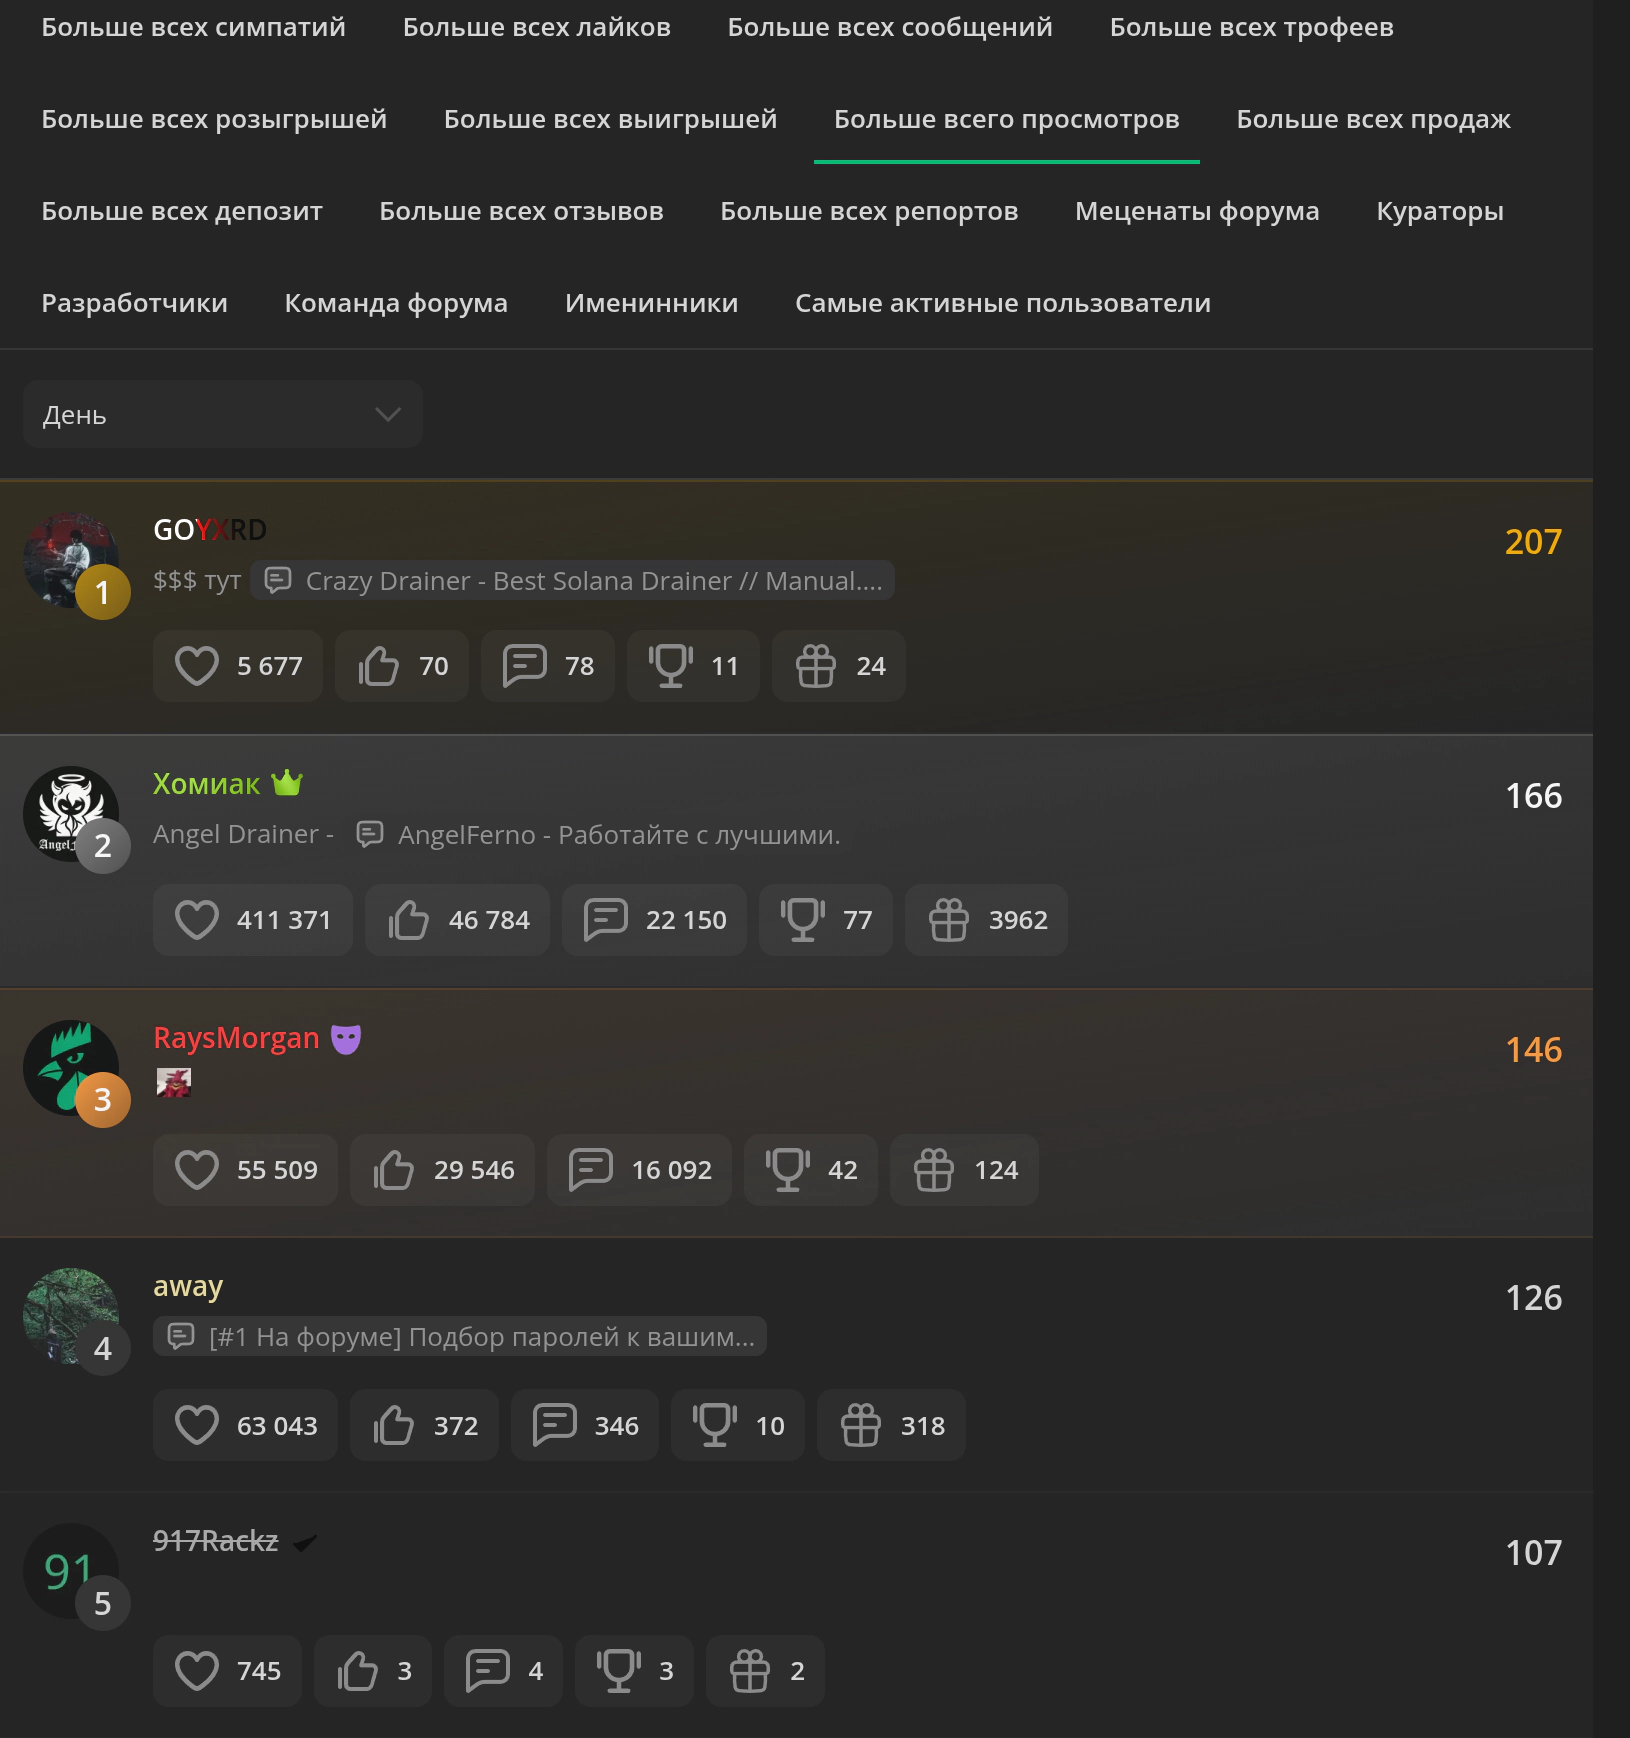Click the thumbs-up icon in Хомиак's row
The height and width of the screenshot is (1738, 1630).
click(x=409, y=920)
